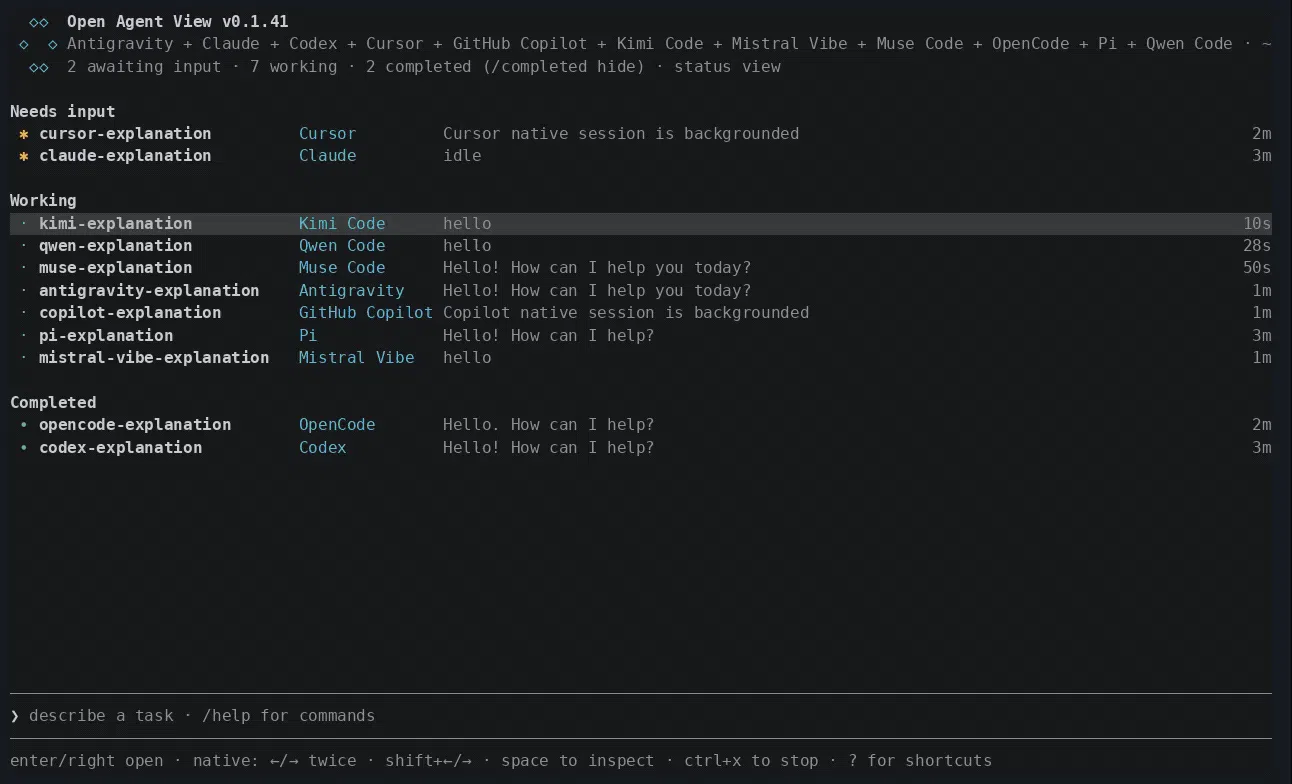Focus the "describe a task" input field
This screenshot has width=1292, height=784.
(x=641, y=716)
